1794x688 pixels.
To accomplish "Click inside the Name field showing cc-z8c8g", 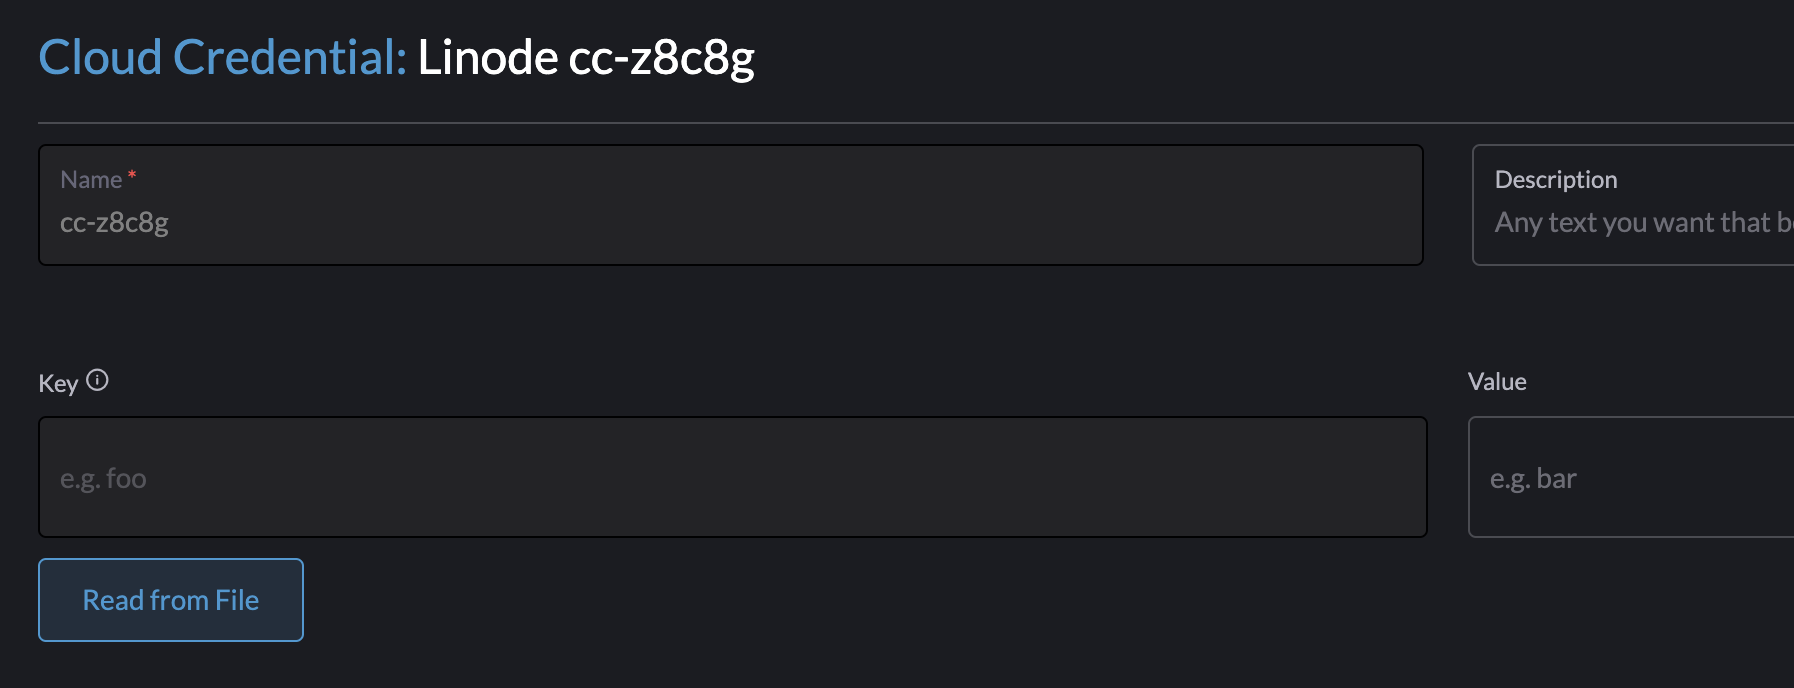I will tap(730, 222).
